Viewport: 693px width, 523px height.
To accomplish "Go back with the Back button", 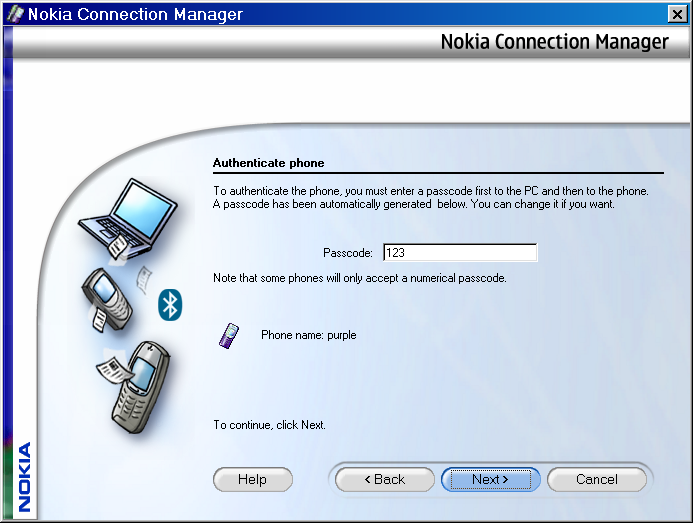I will point(385,480).
